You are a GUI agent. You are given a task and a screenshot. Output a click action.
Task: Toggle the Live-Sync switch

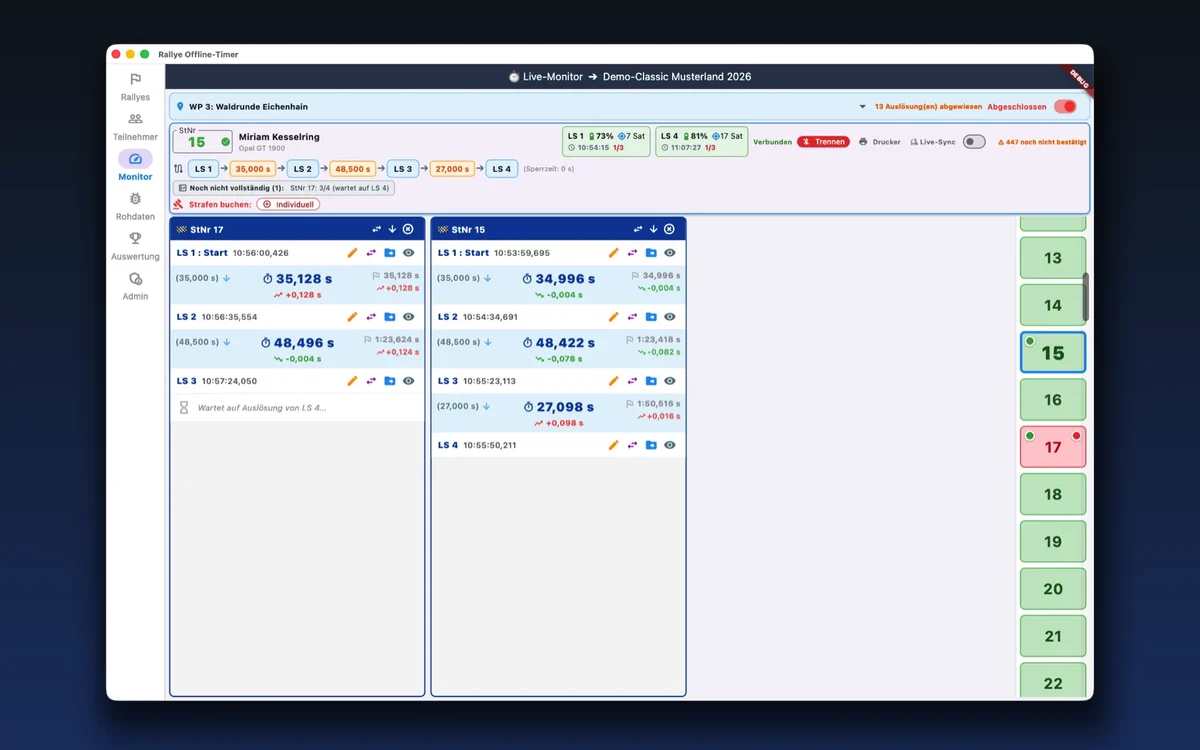[x=974, y=142]
